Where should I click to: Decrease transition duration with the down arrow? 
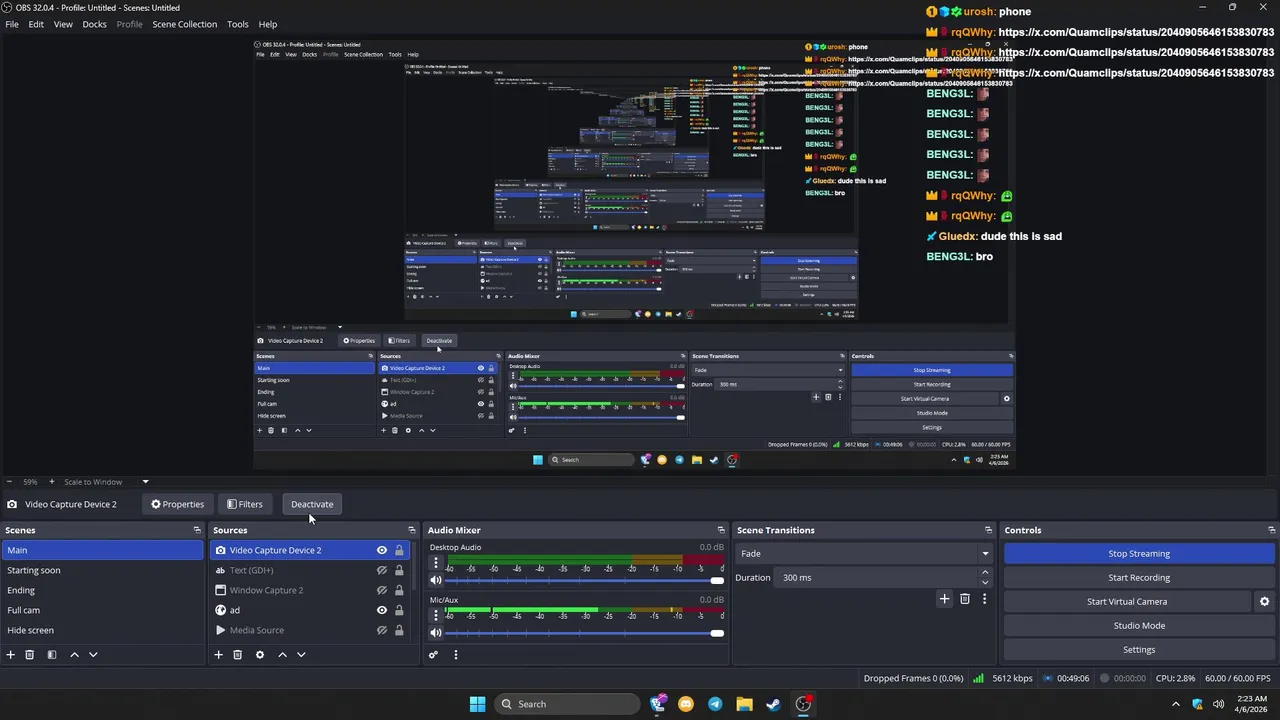click(x=985, y=582)
